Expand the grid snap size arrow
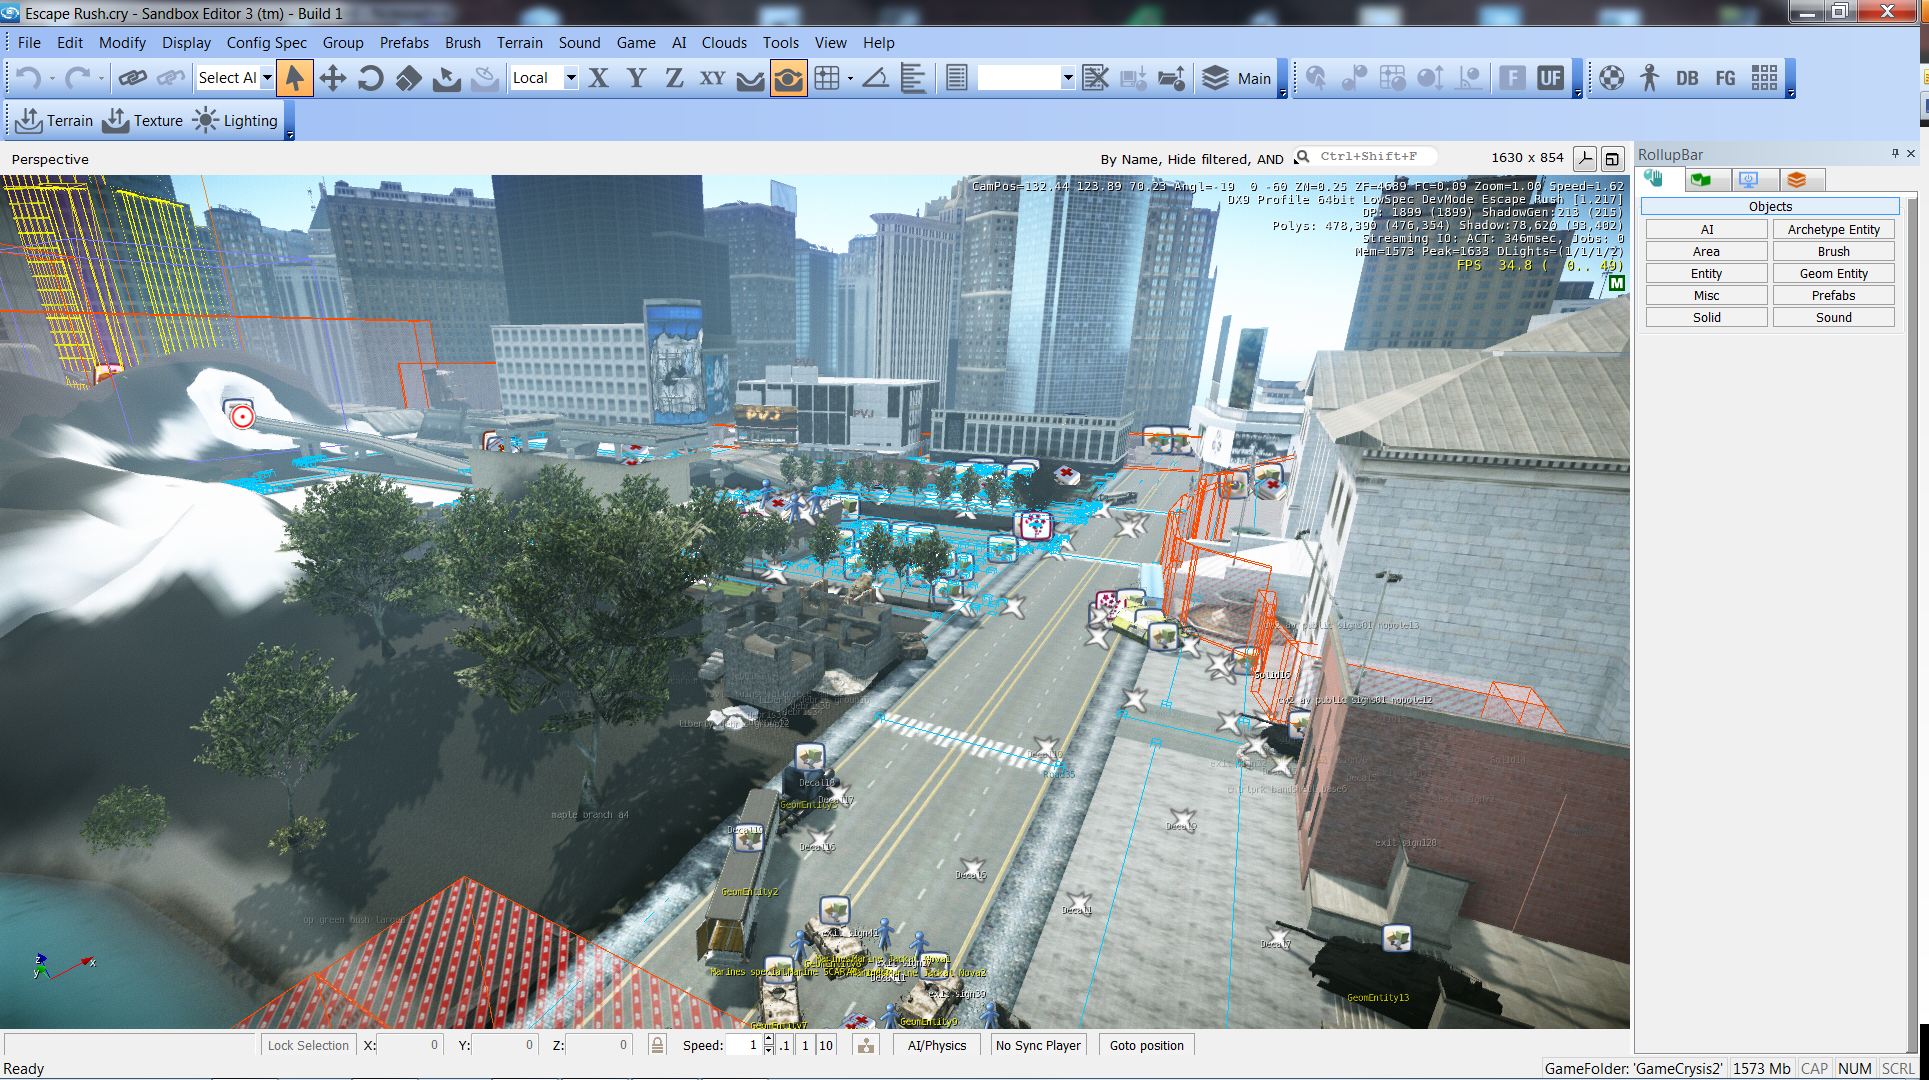The image size is (1929, 1080). (850, 78)
